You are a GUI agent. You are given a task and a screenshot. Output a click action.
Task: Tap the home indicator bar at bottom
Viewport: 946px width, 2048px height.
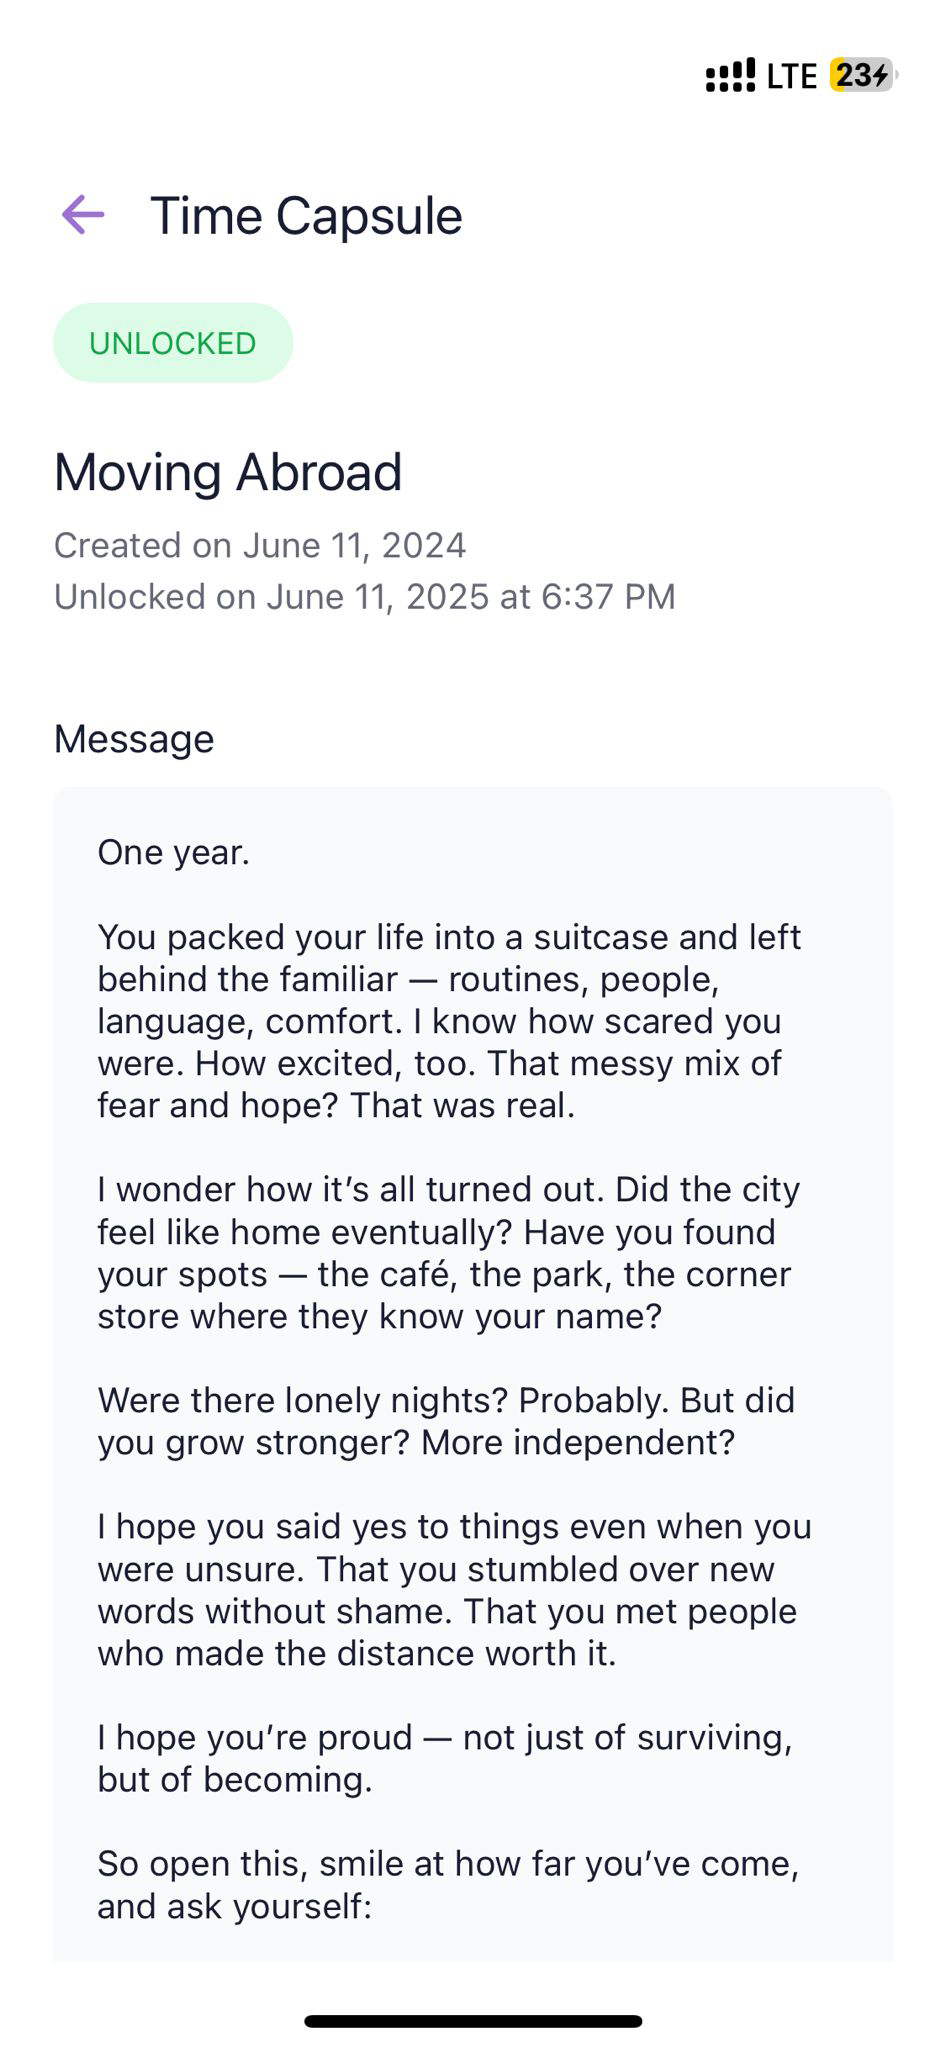[473, 2021]
